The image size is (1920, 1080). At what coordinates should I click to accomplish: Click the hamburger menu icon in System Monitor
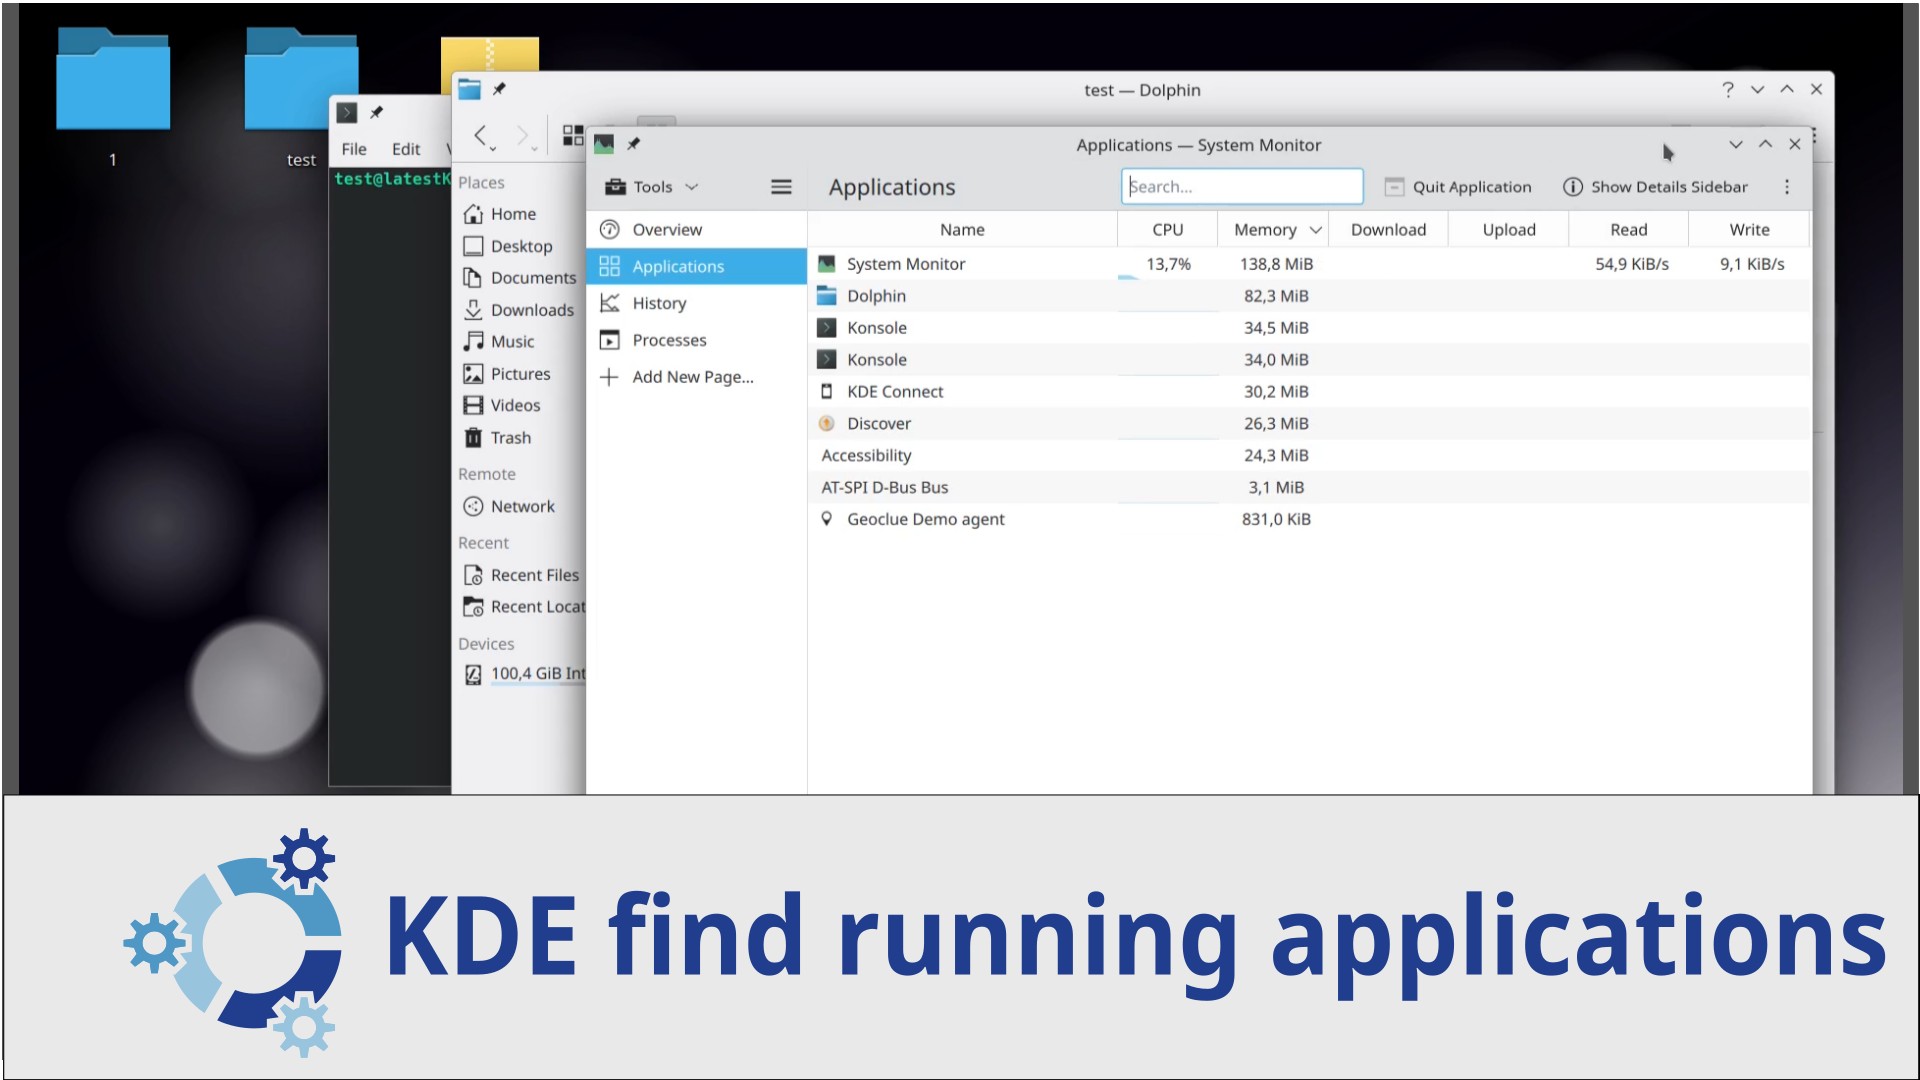[x=781, y=187]
